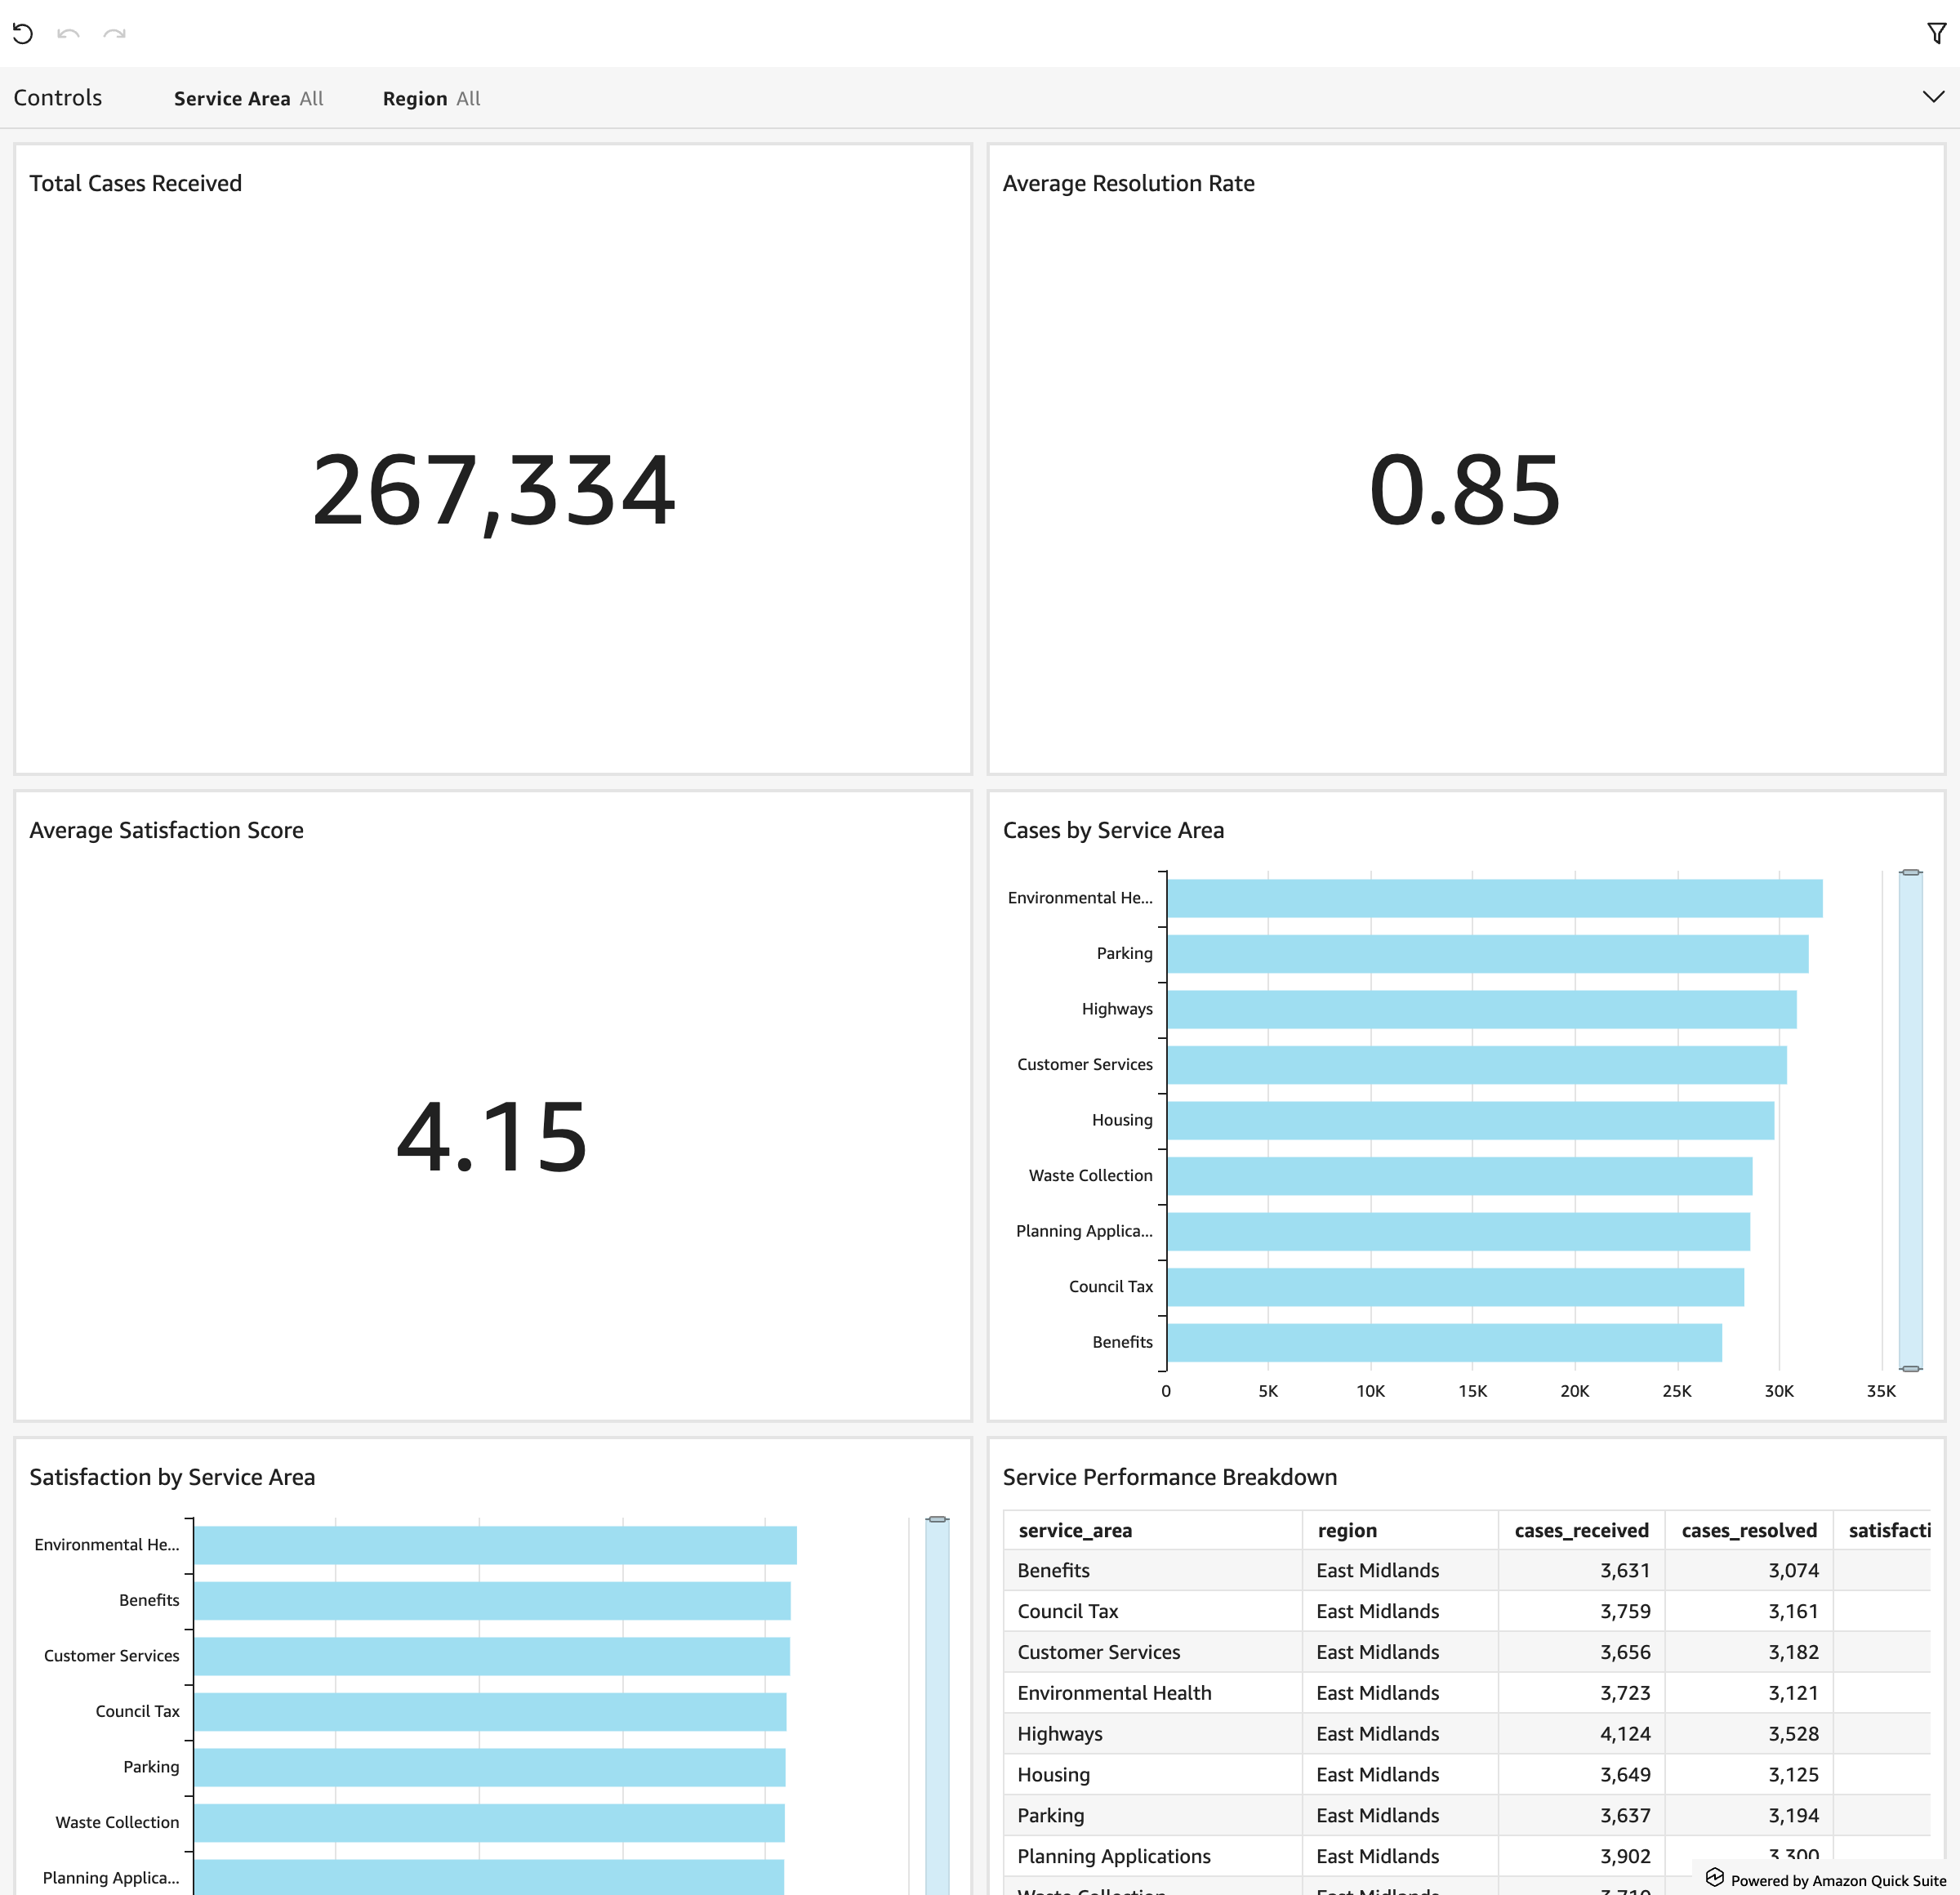Click the Controls label

coord(57,97)
